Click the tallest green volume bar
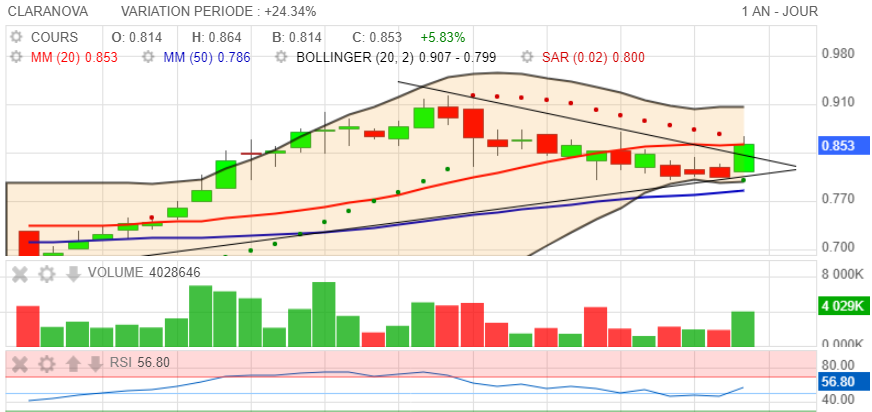The width and height of the screenshot is (872, 412). pos(324,315)
